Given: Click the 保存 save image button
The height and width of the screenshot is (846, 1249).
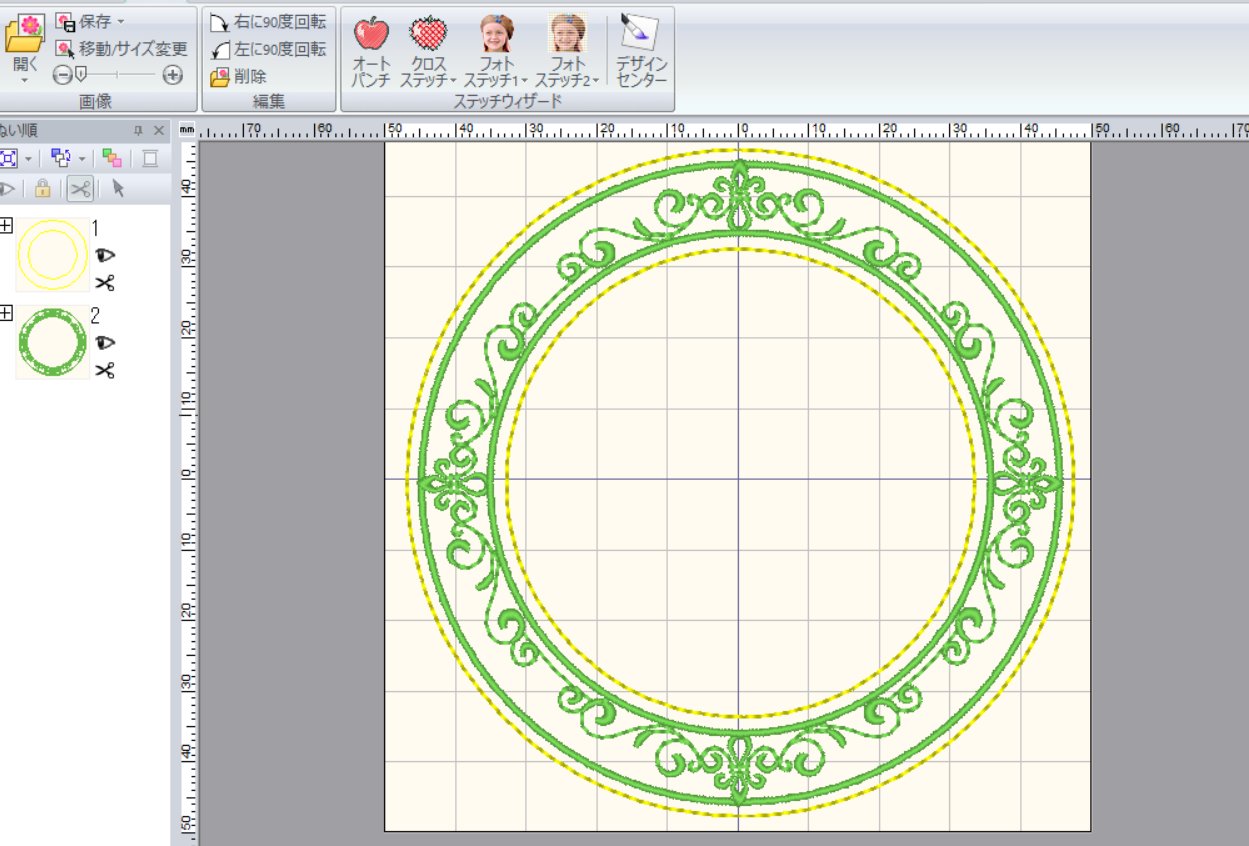Looking at the screenshot, I should 85,21.
